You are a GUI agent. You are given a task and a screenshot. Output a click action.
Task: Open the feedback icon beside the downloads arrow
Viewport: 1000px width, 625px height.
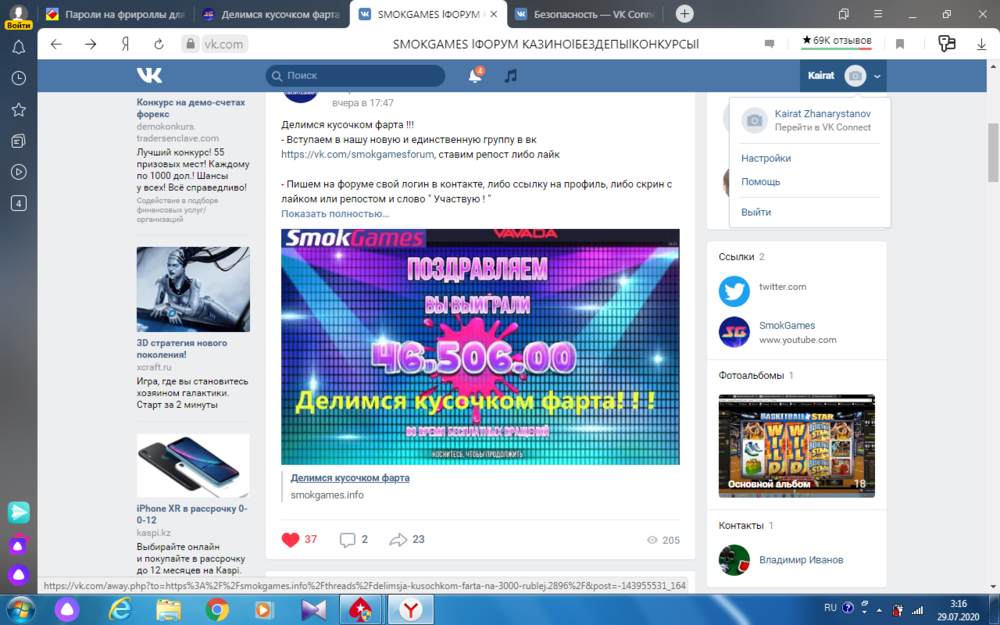947,43
